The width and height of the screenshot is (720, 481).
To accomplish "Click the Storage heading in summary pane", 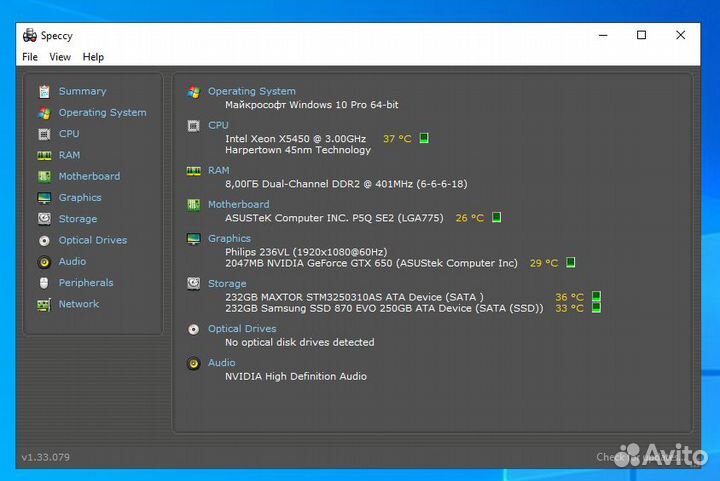I will 227,284.
